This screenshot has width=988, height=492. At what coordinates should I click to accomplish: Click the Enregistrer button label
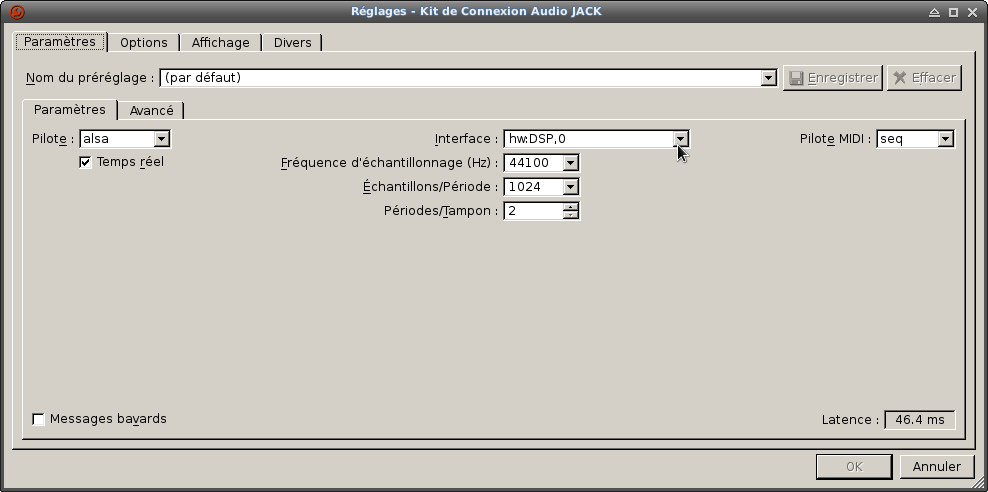point(842,78)
